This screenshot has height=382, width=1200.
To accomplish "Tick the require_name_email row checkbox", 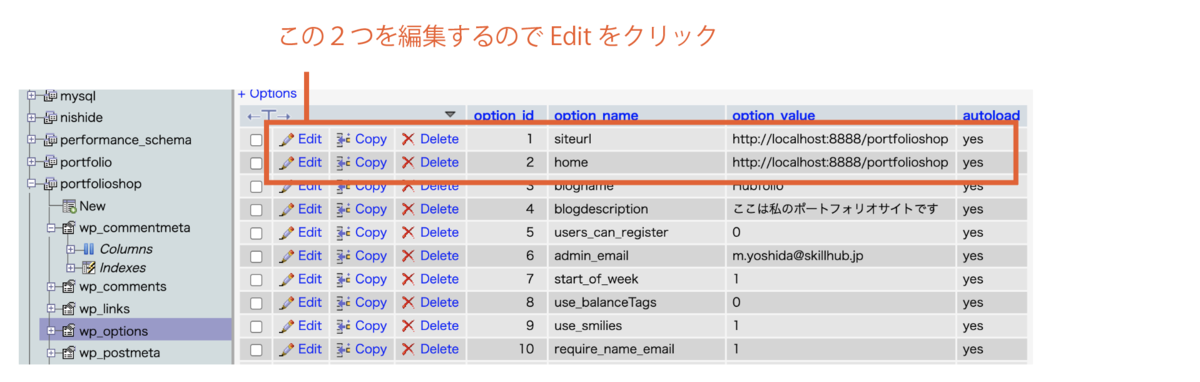I will pos(256,350).
